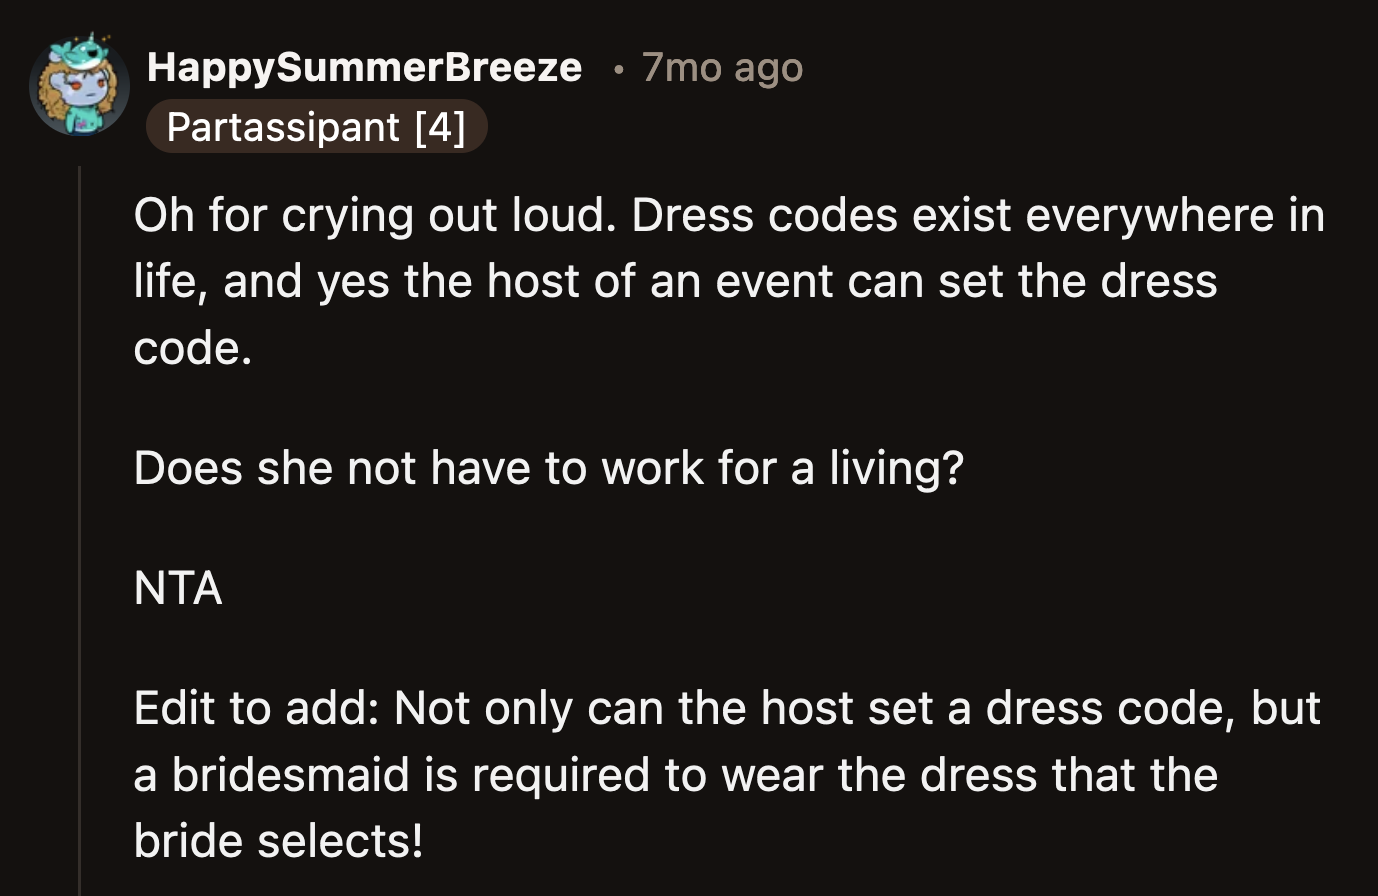Image resolution: width=1378 pixels, height=896 pixels.
Task: Click the 7mo ago timestamp
Action: coord(720,67)
